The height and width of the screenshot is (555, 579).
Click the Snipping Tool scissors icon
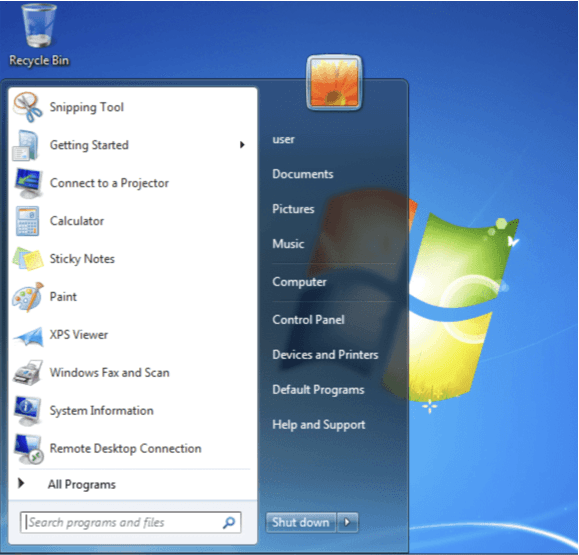[27, 107]
